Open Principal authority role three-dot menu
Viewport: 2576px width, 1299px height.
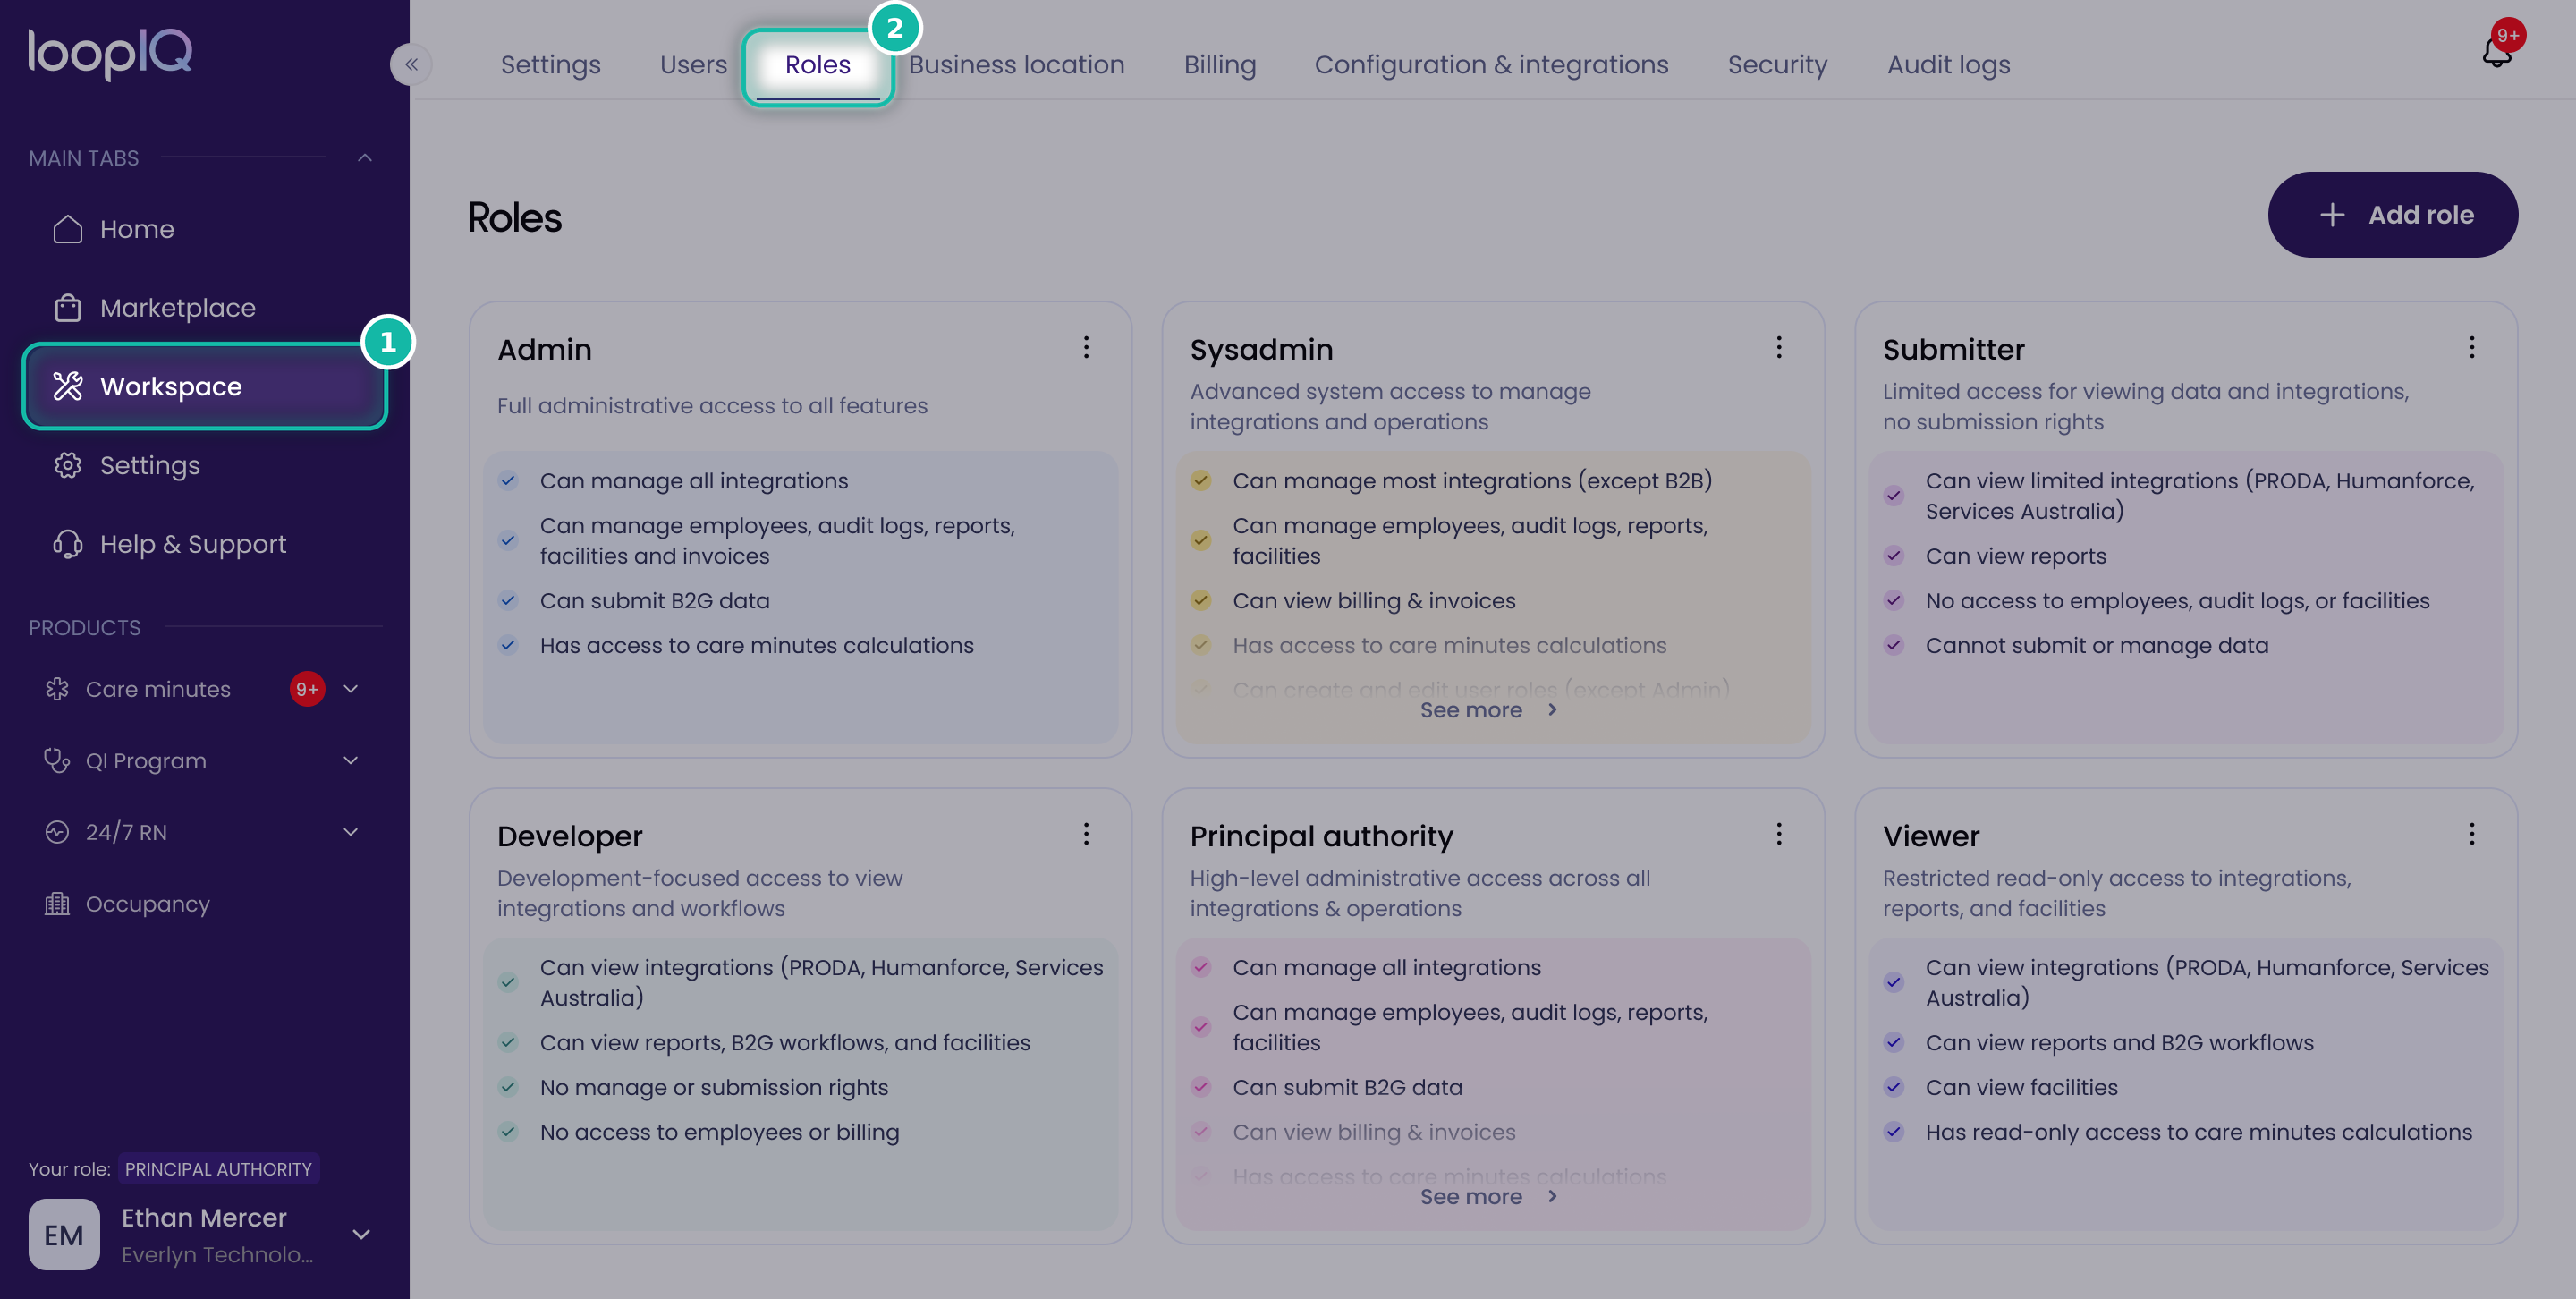tap(1779, 834)
